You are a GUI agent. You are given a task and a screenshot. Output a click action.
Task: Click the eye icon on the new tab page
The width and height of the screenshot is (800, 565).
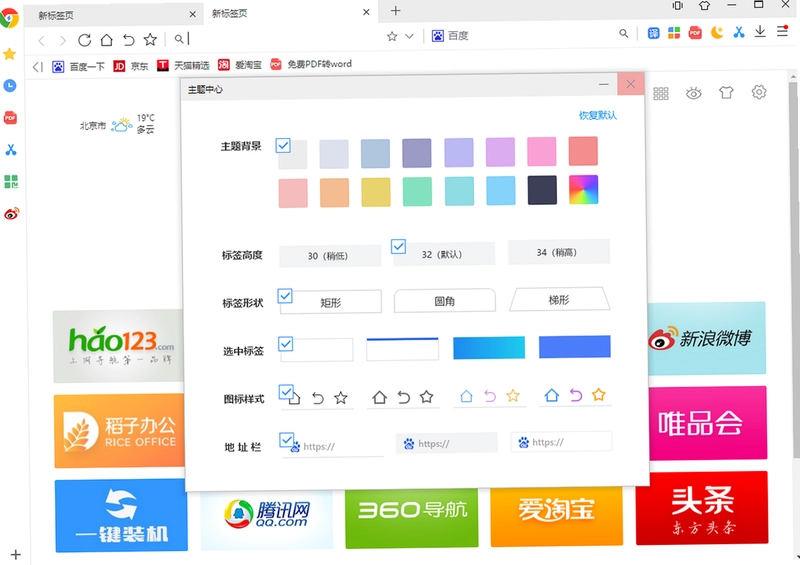tap(693, 93)
